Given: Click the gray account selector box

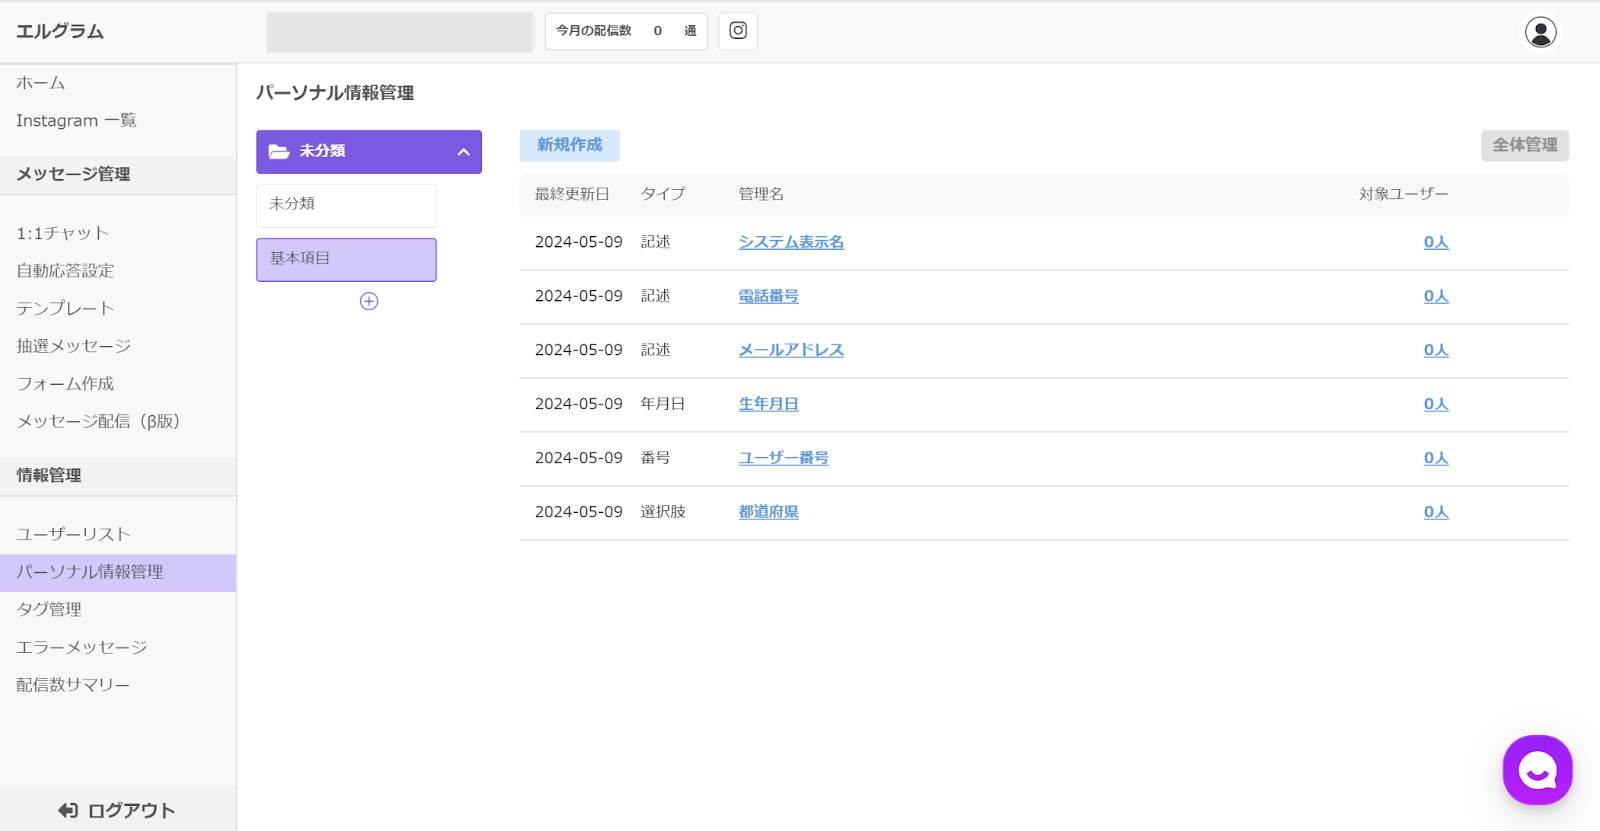Looking at the screenshot, I should pos(400,32).
